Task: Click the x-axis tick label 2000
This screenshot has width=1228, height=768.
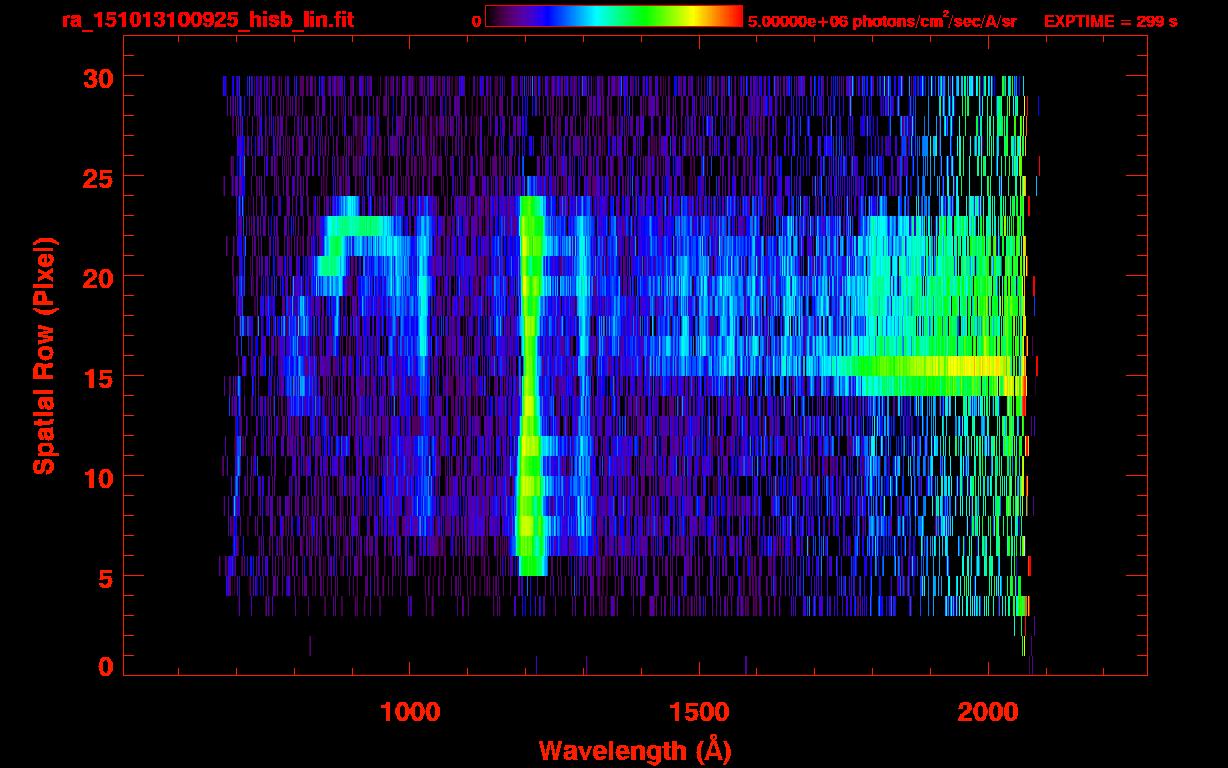Action: click(x=988, y=712)
